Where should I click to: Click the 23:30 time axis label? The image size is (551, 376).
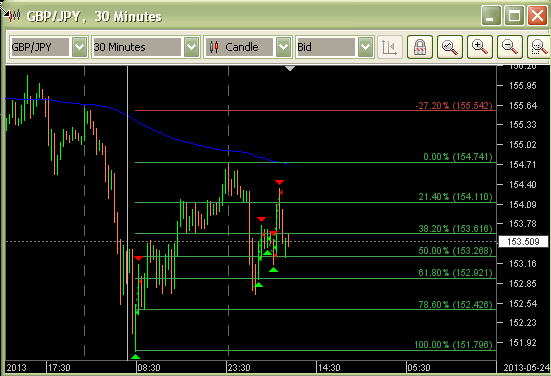[239, 368]
